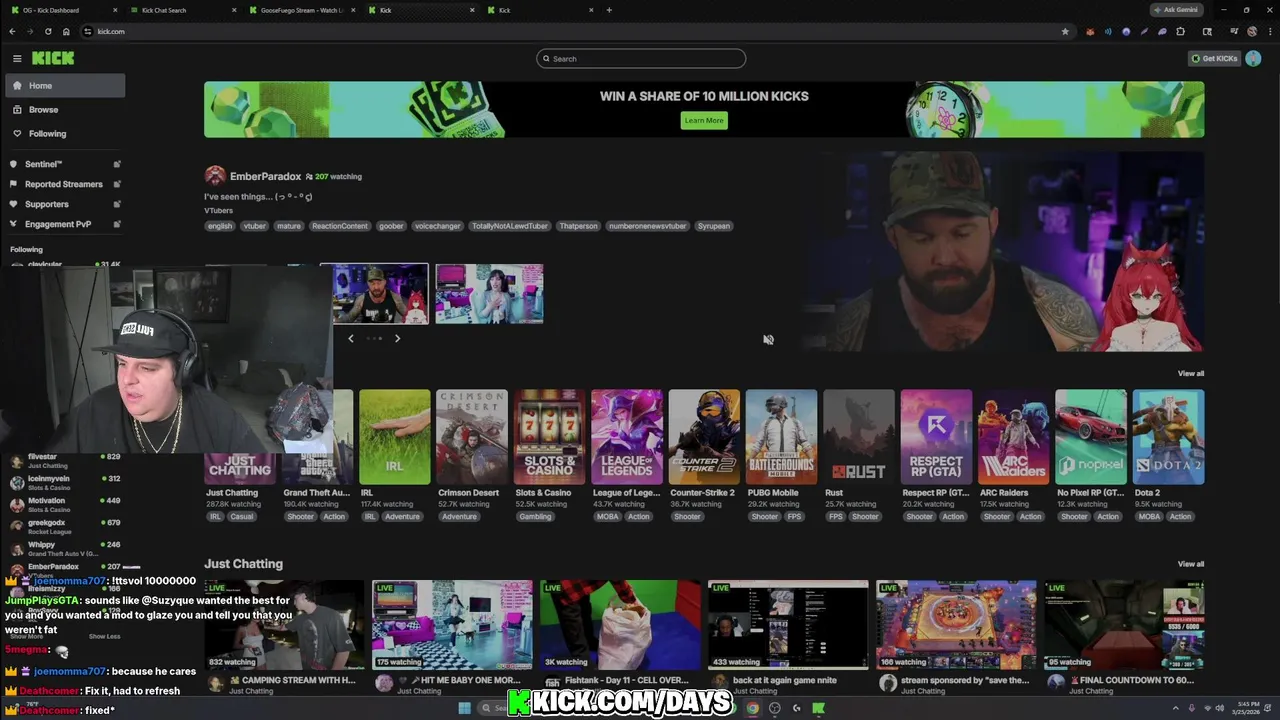Open Reported Streamers in the sidebar

pos(64,184)
